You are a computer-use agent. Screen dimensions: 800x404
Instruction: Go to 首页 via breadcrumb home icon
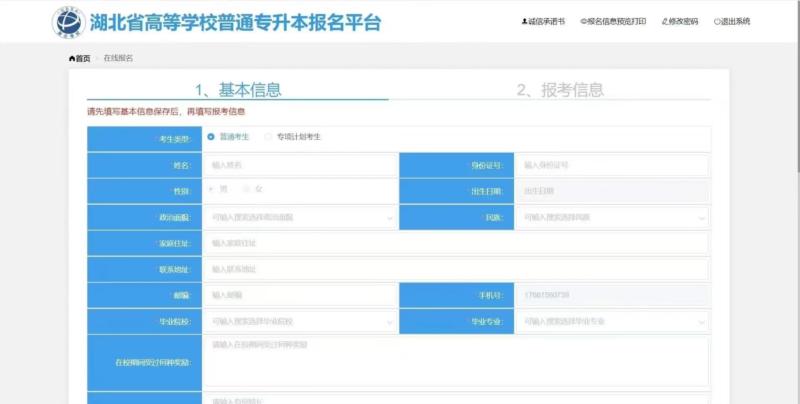click(x=80, y=59)
